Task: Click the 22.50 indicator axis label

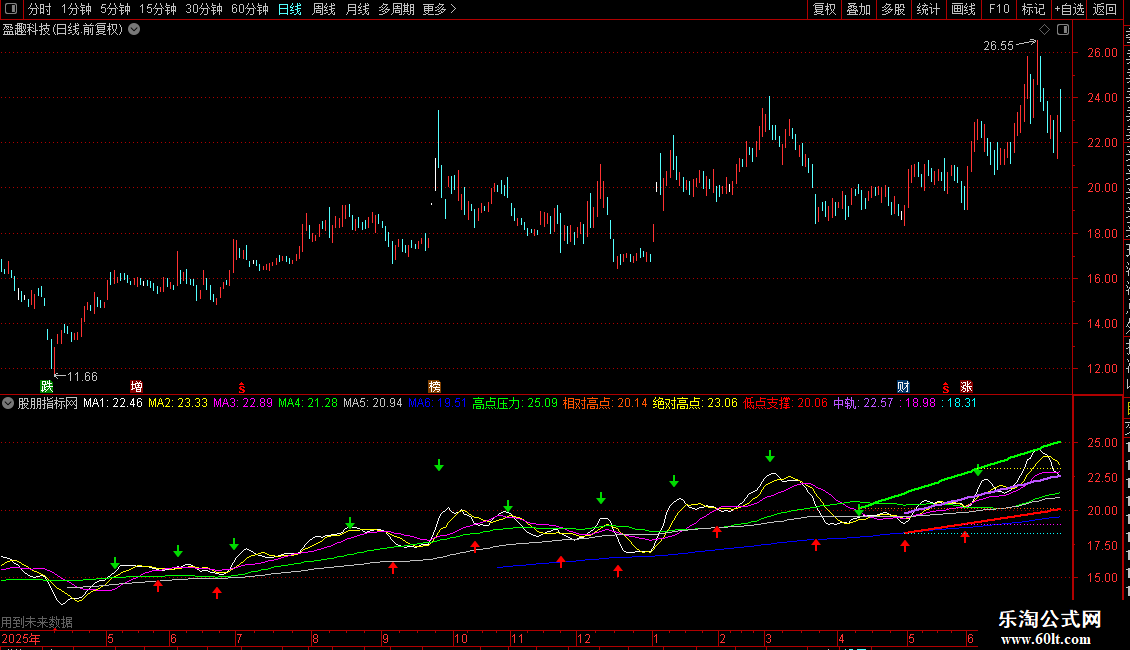Action: coord(1103,478)
